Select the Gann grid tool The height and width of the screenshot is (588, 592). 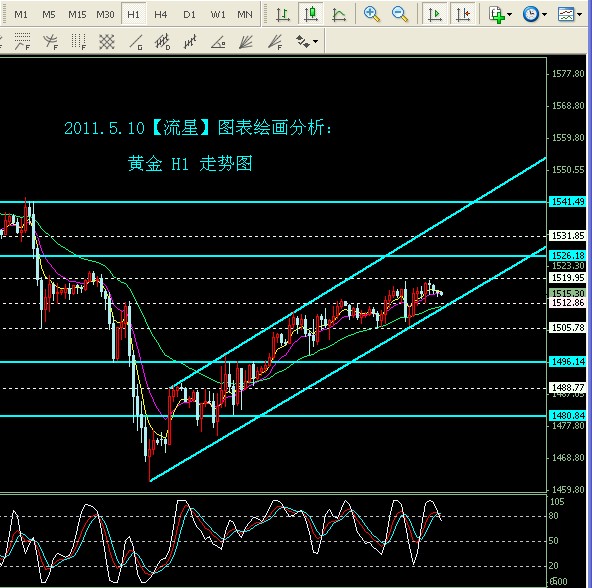click(106, 42)
